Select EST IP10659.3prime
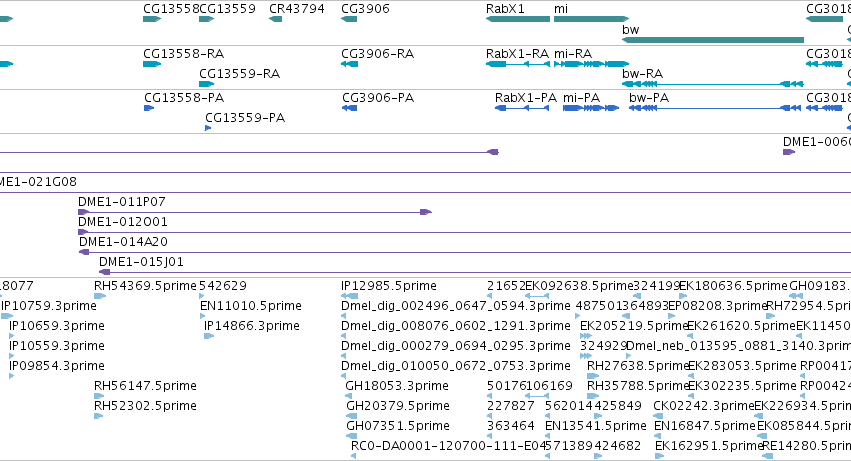 point(11,336)
